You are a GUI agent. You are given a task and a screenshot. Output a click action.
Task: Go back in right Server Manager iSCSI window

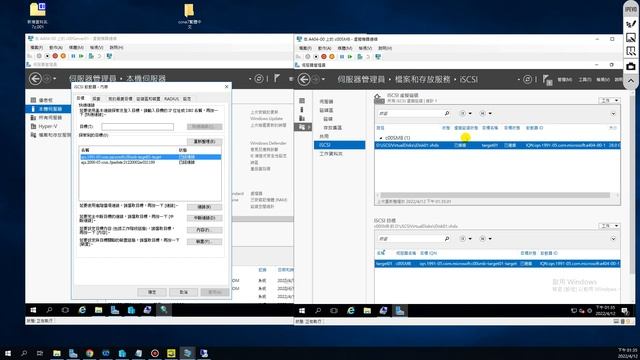click(x=304, y=79)
